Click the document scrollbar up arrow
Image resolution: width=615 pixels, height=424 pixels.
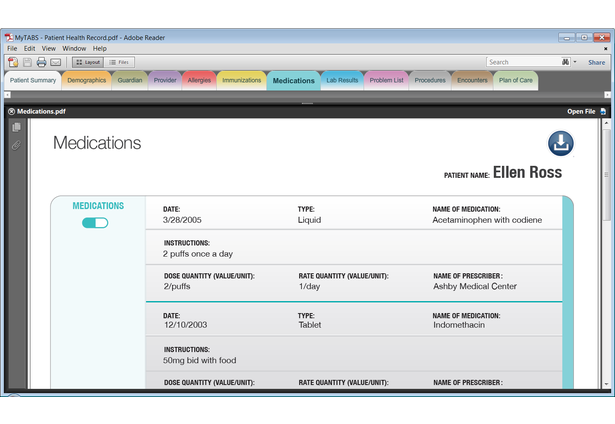tap(606, 123)
